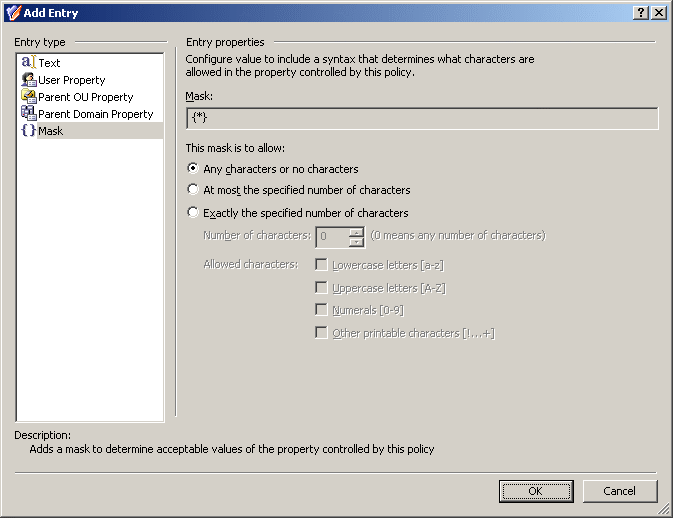Choose the Parent OU Property icon

point(28,97)
